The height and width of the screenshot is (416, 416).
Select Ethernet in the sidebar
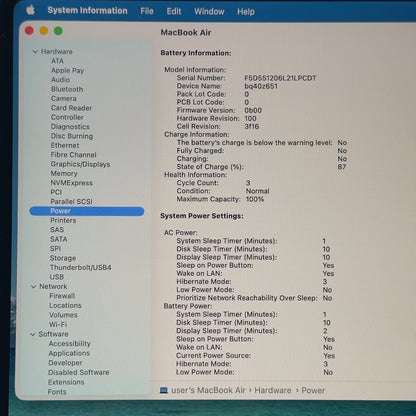65,145
